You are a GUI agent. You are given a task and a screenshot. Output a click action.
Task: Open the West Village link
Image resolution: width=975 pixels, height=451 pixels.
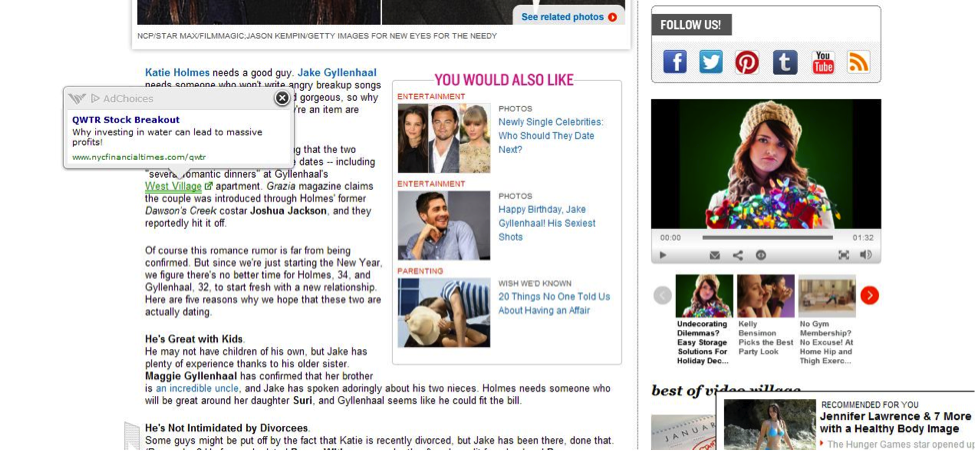pyautogui.click(x=173, y=187)
